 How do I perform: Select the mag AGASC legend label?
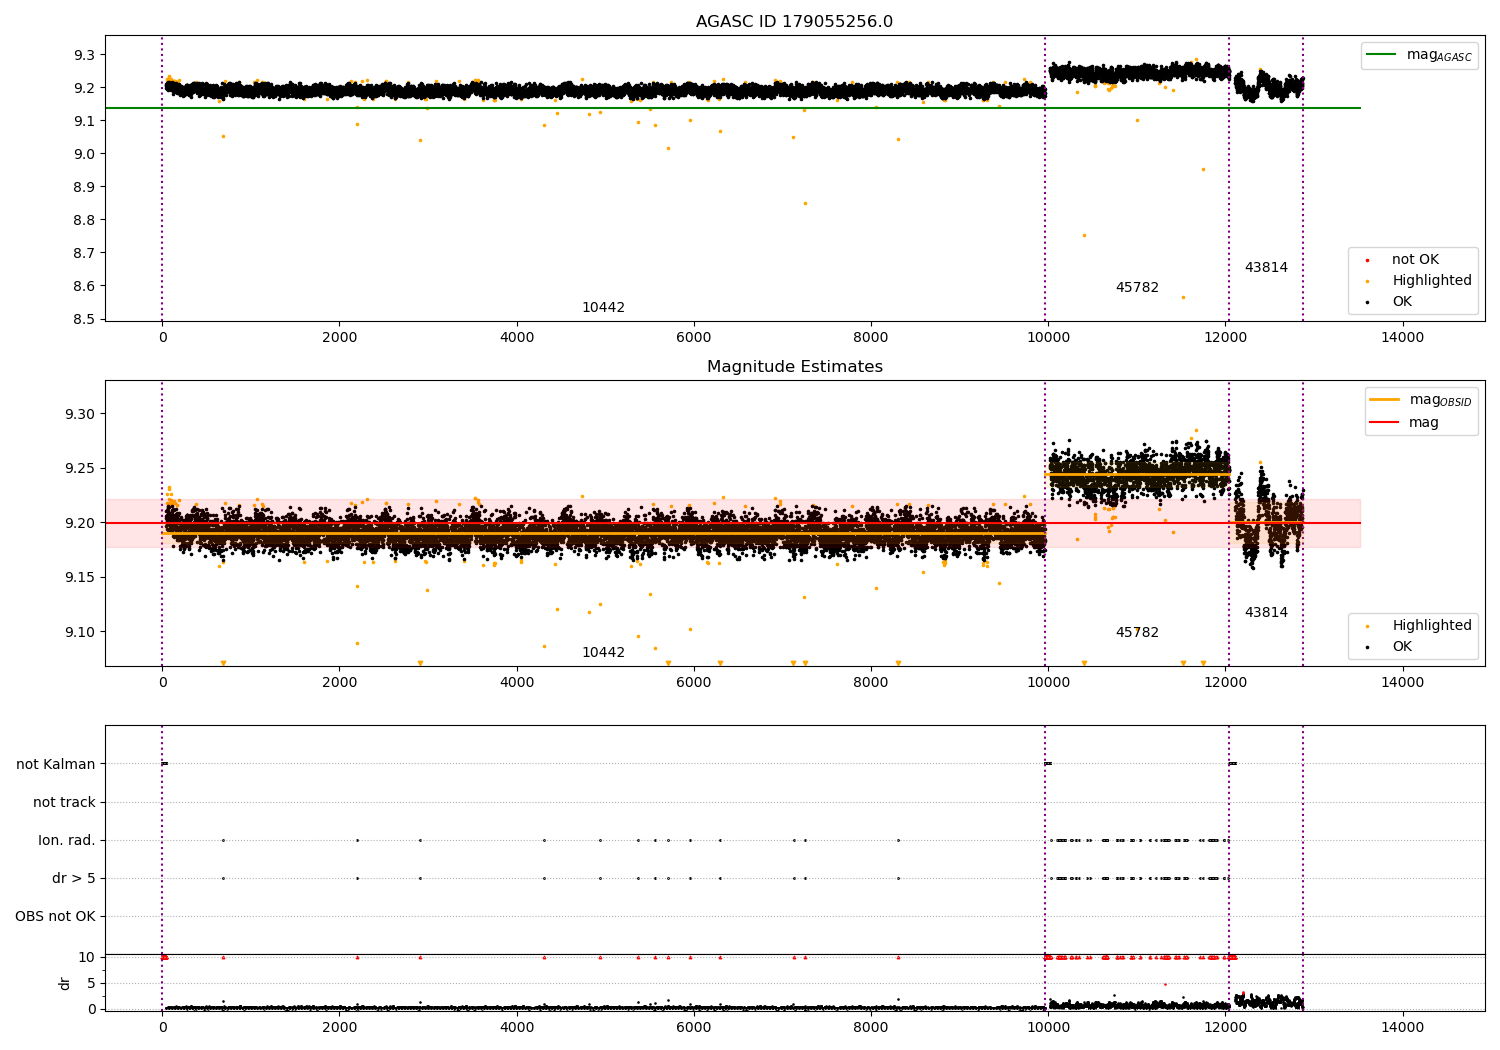click(x=1439, y=55)
